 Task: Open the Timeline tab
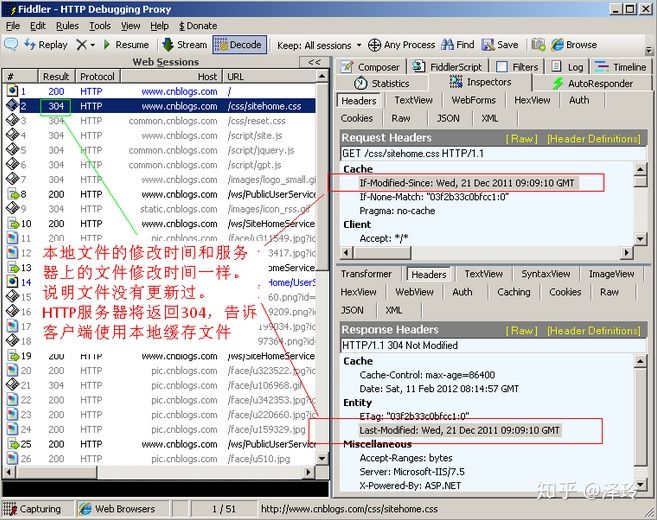[x=621, y=67]
